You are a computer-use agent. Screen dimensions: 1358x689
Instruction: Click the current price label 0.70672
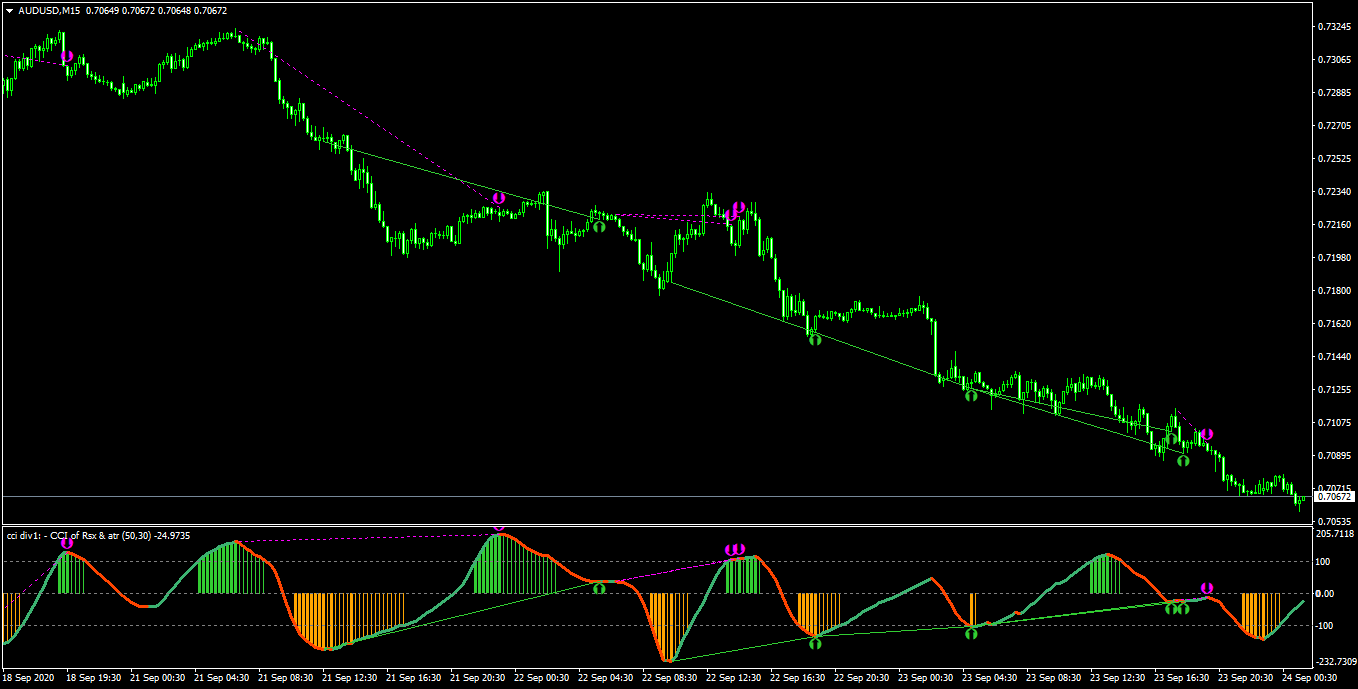(1335, 496)
